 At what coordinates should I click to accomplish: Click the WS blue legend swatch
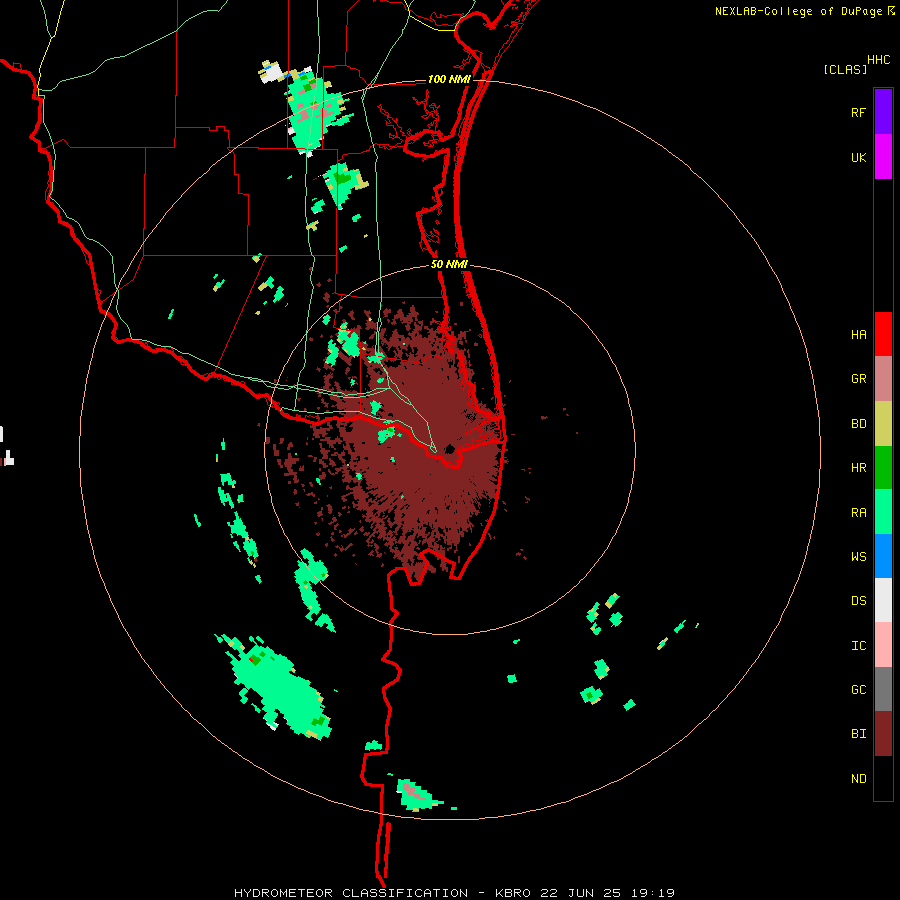click(883, 556)
